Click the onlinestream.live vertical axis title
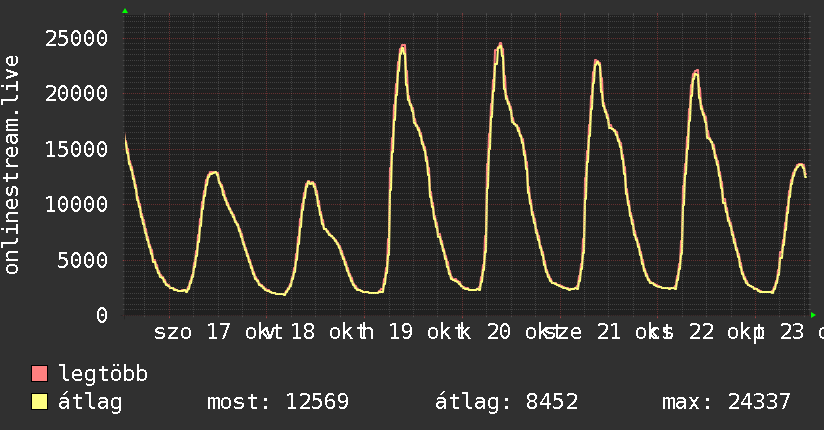Image resolution: width=824 pixels, height=430 pixels. 11,165
